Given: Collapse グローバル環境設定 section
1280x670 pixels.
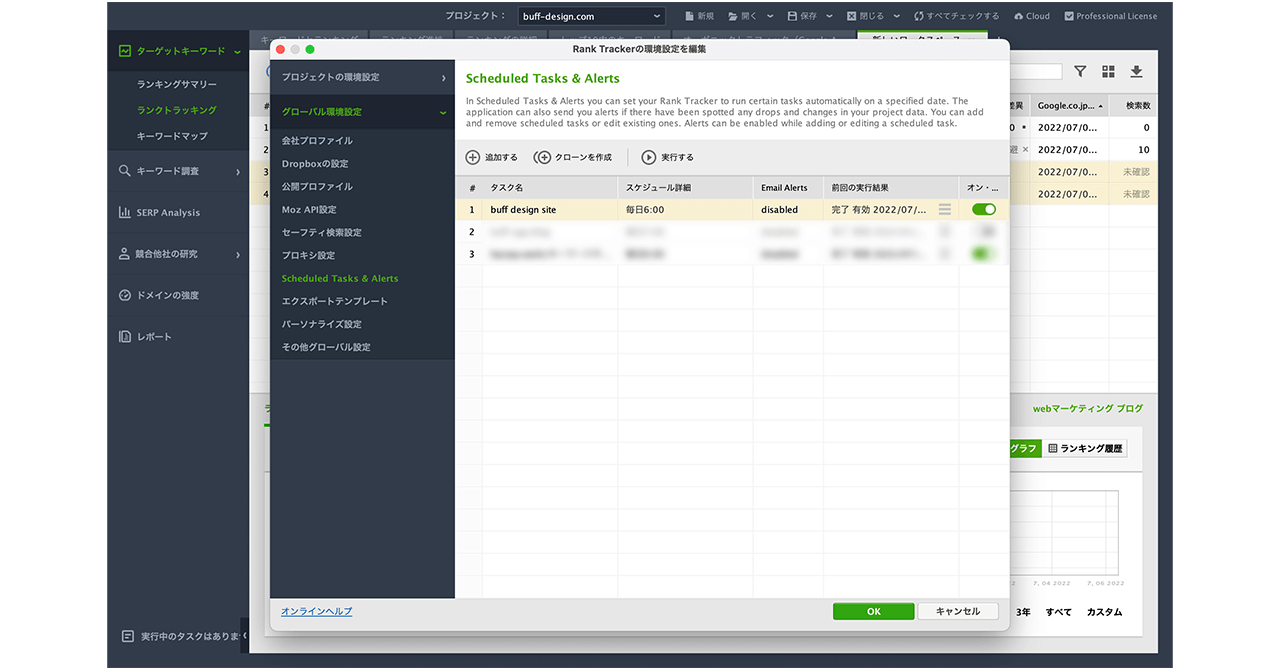Looking at the screenshot, I should tap(362, 112).
